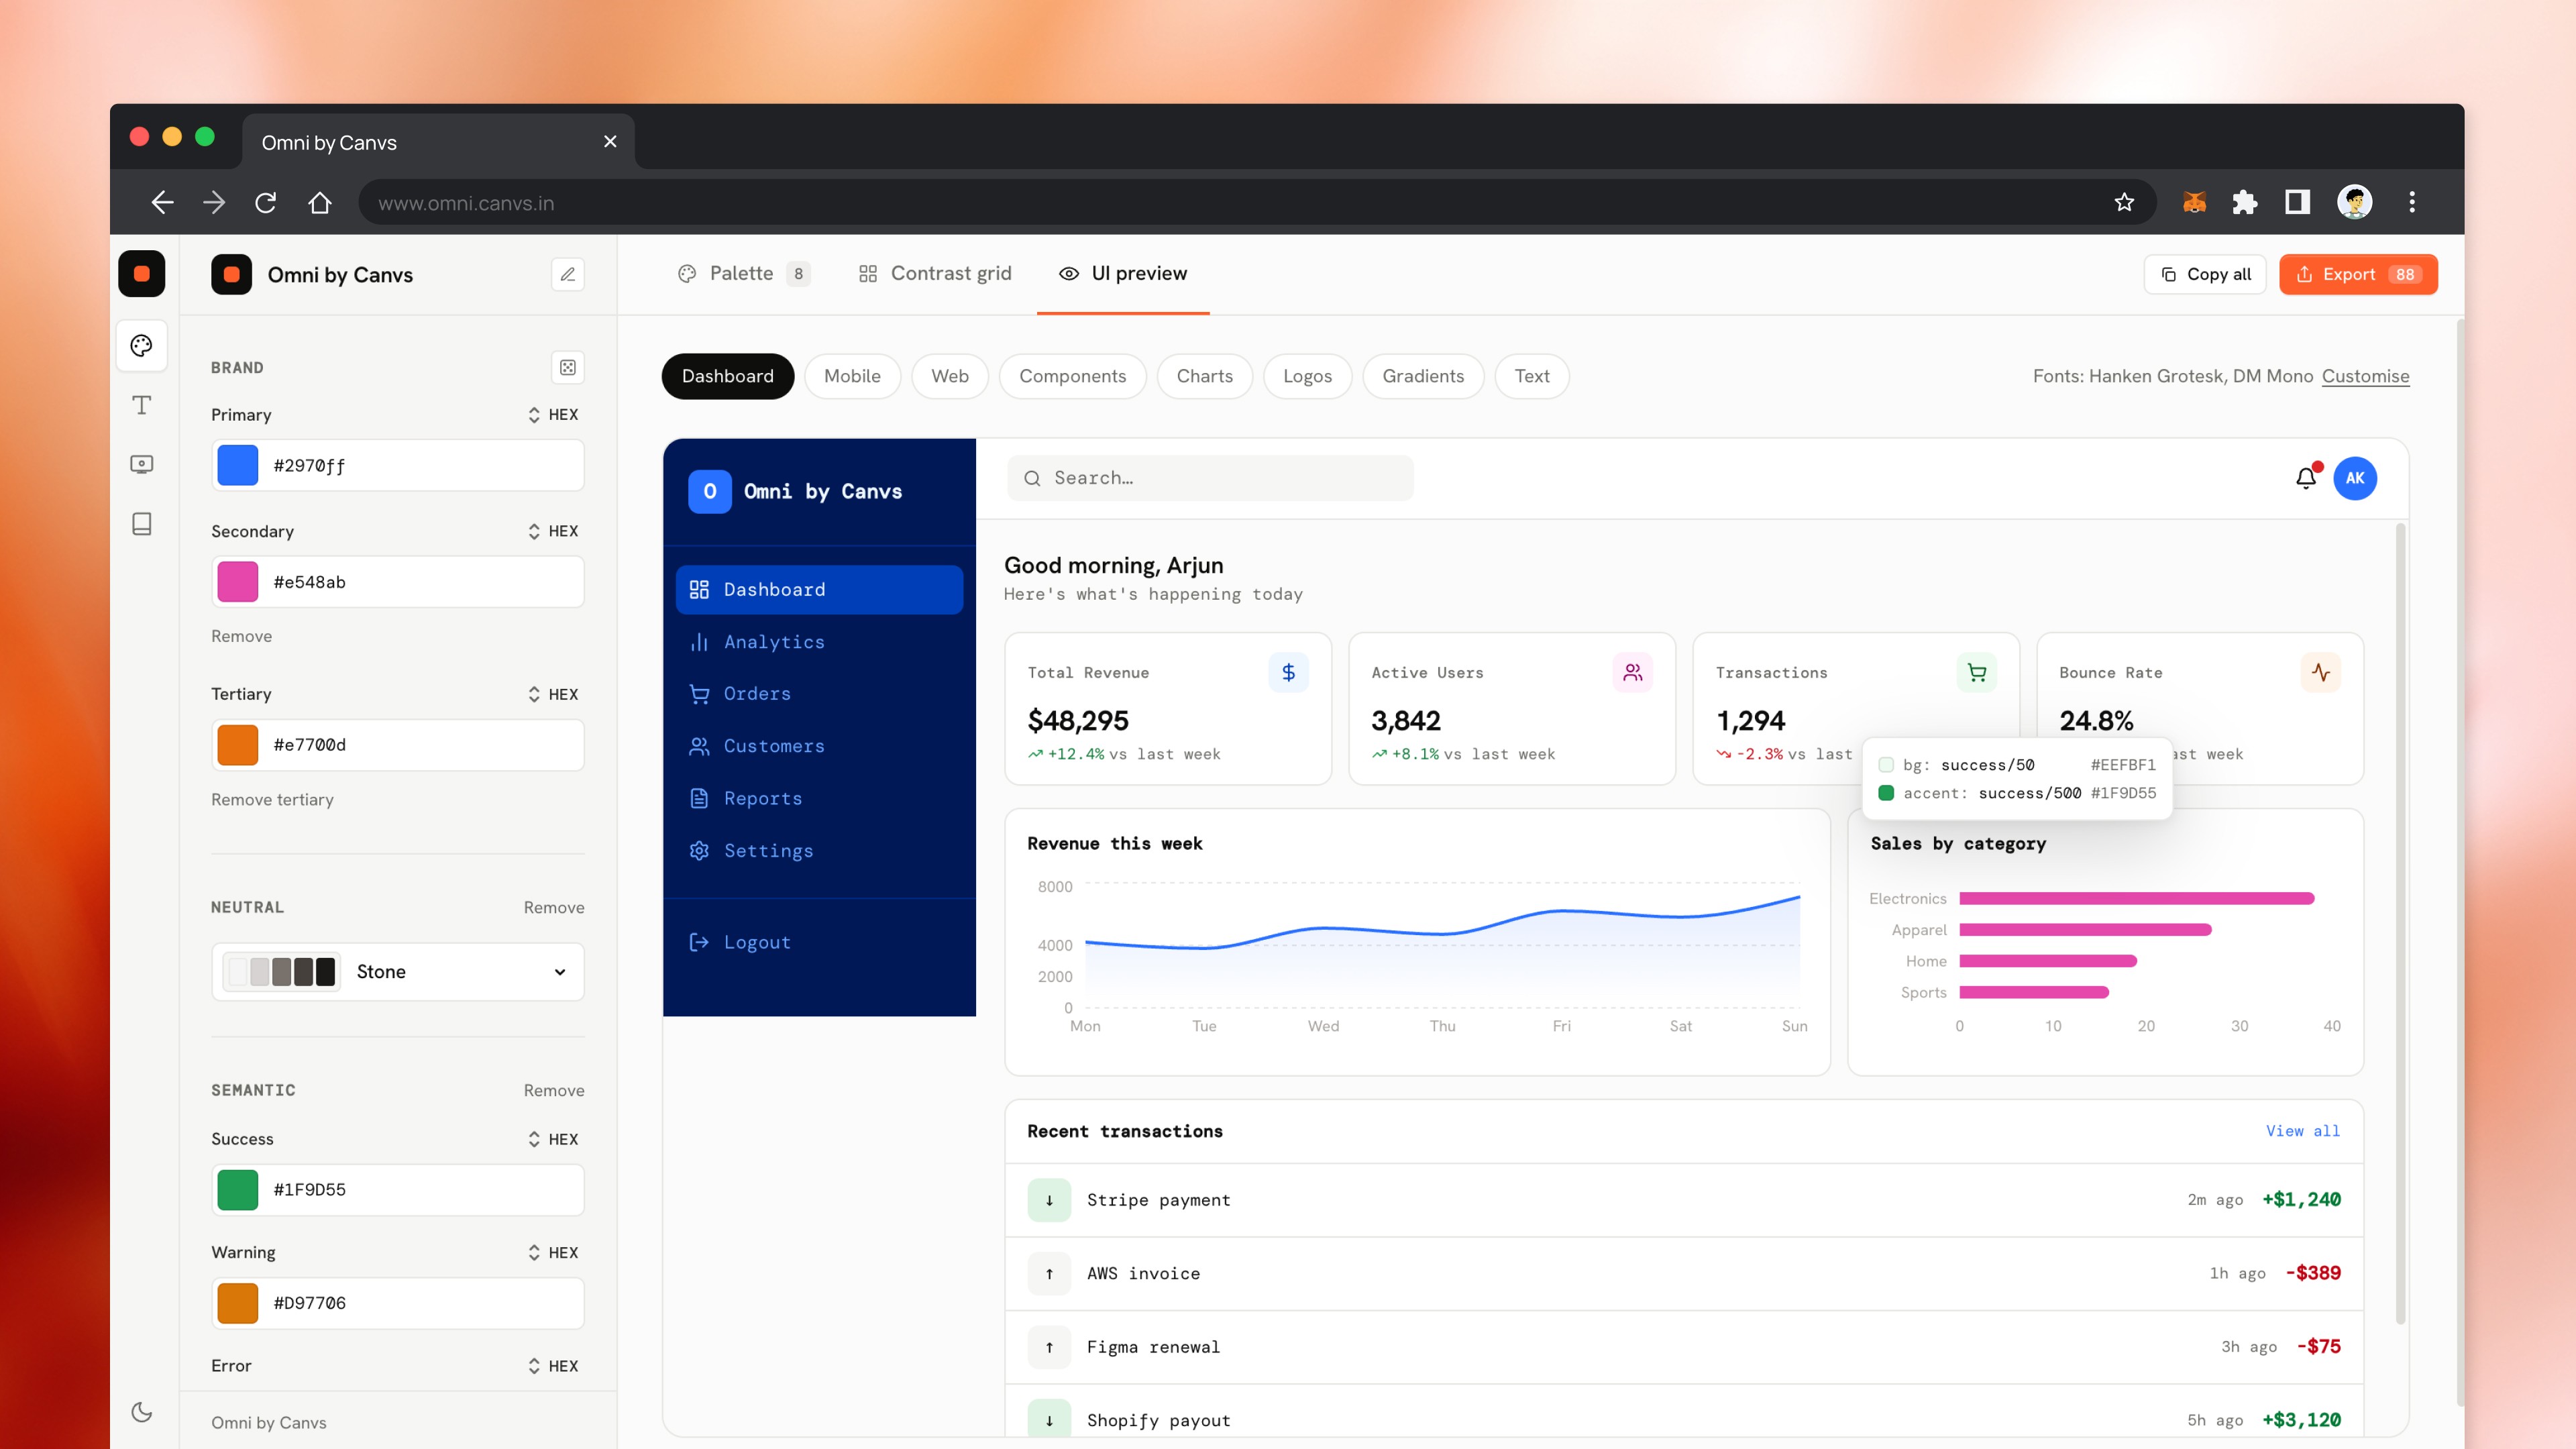The width and height of the screenshot is (2576, 1449).
Task: Click the Export button
Action: pos(2358,274)
